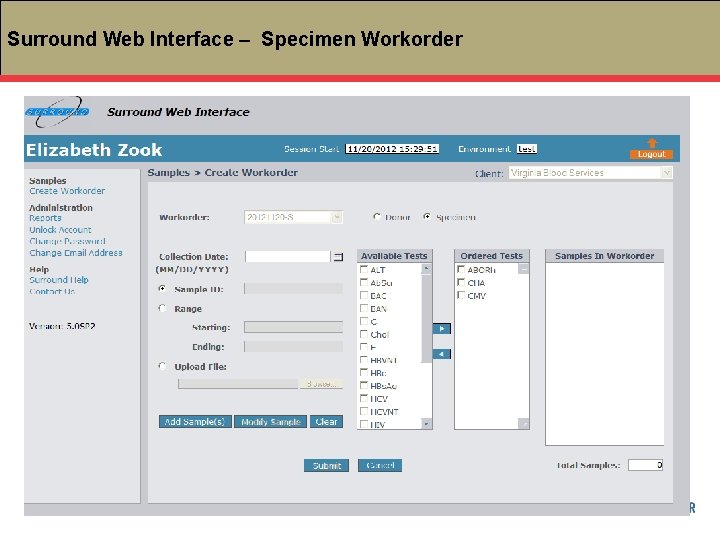Click Available Tests scroll down arrow
The image size is (720, 540).
click(426, 424)
